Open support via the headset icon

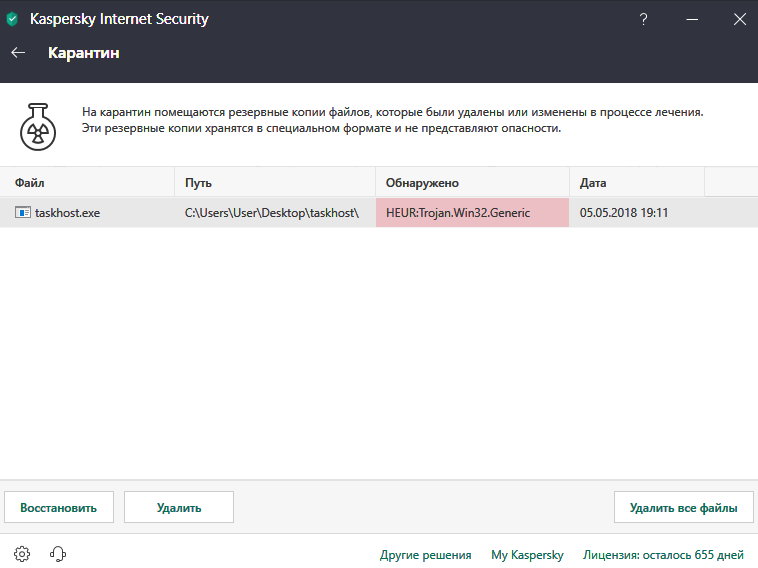click(x=58, y=553)
